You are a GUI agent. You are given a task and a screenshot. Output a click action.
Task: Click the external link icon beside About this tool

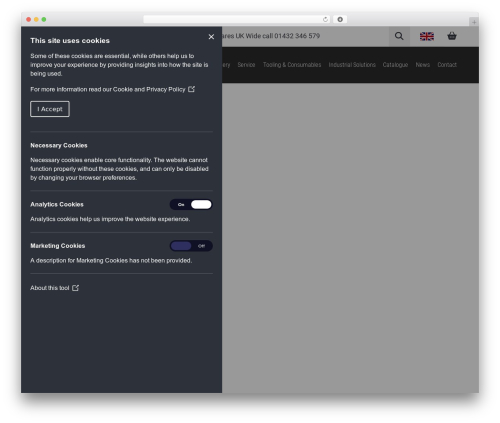click(x=76, y=288)
